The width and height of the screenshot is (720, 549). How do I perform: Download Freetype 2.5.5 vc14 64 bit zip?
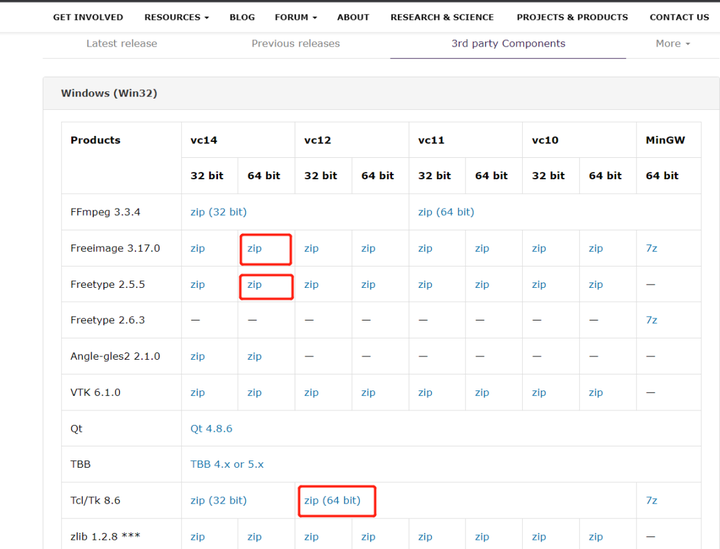tap(255, 284)
